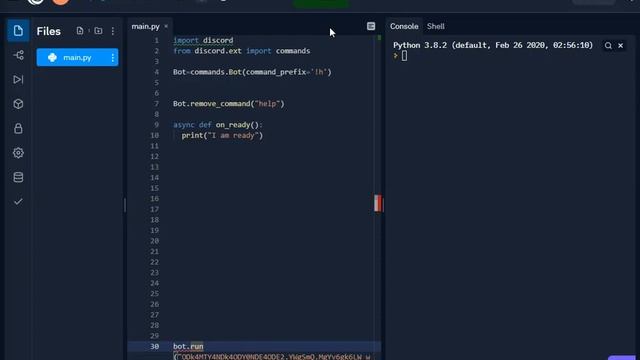
Task: Create a new folder in Files panel
Action: [98, 31]
